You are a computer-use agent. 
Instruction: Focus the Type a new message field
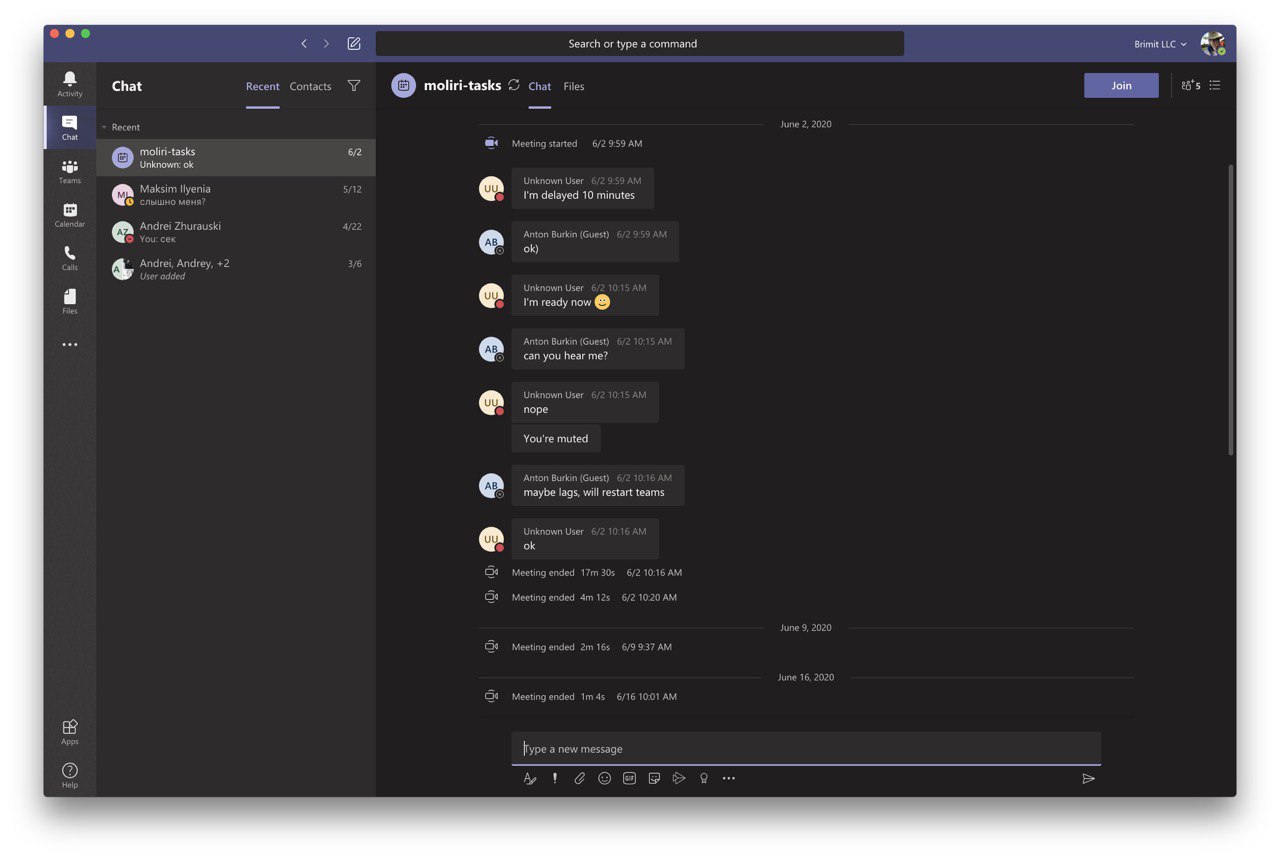coord(806,749)
